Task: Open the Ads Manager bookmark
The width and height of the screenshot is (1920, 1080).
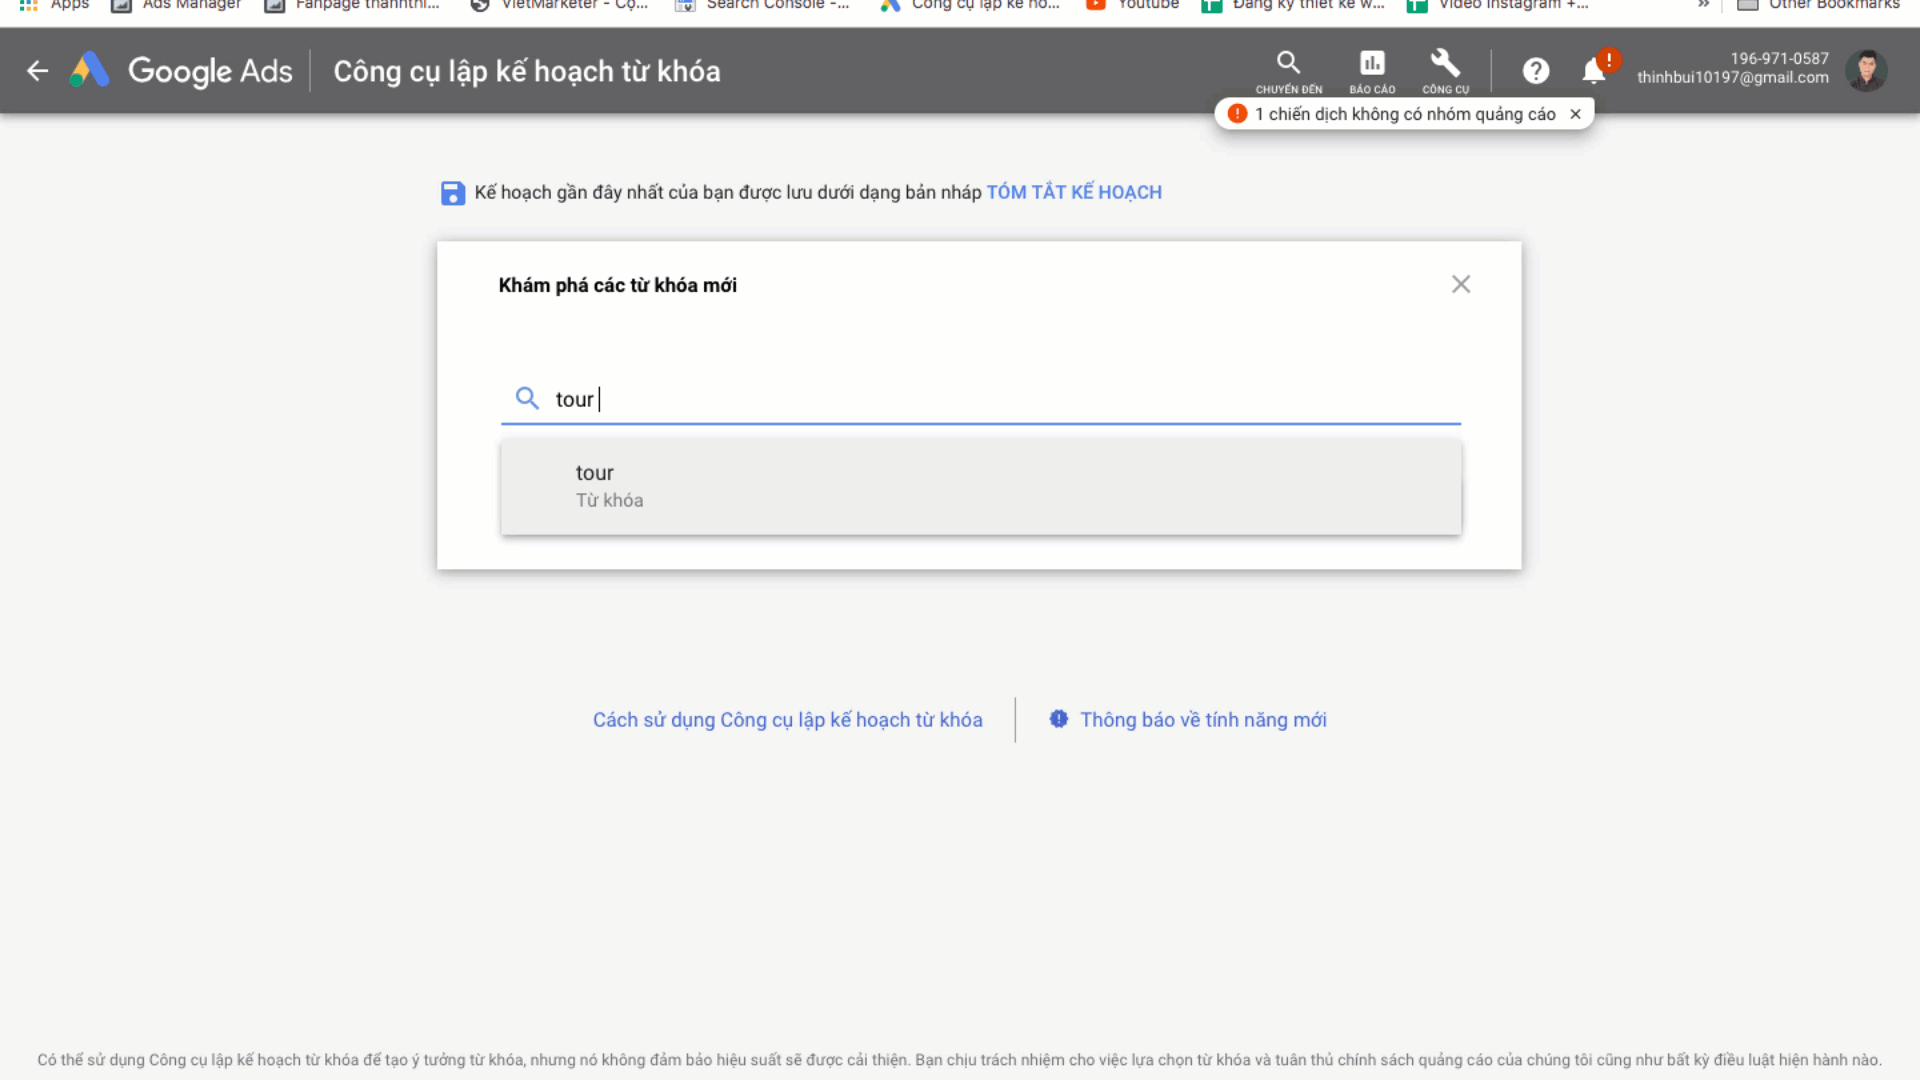Action: point(176,6)
